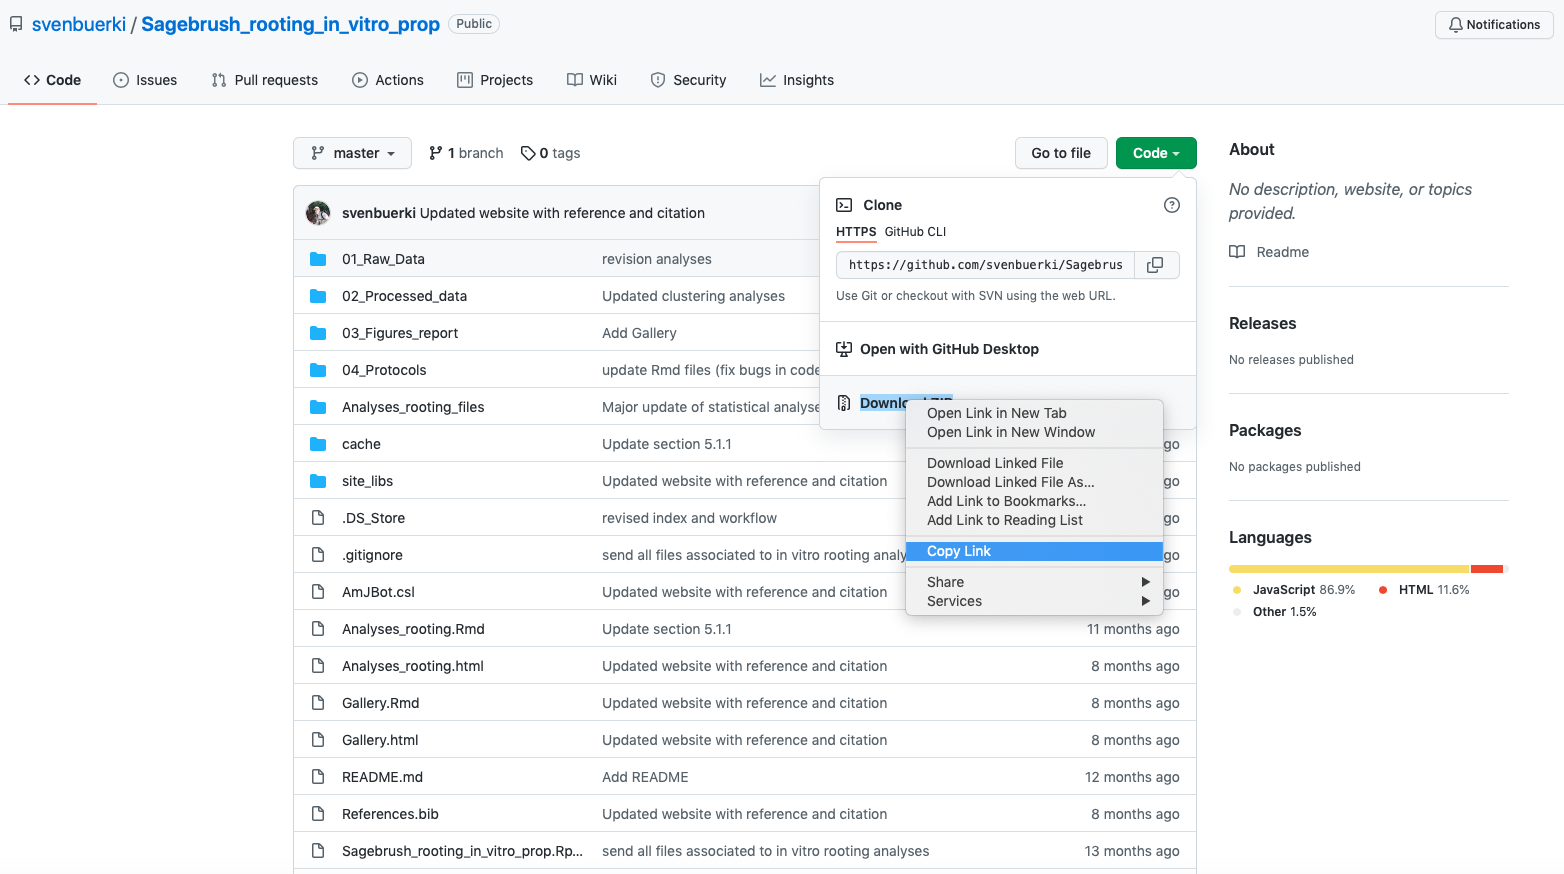Viewport: 1564px width, 874px height.
Task: Click the branch icon next to 1 branch
Action: 435,153
